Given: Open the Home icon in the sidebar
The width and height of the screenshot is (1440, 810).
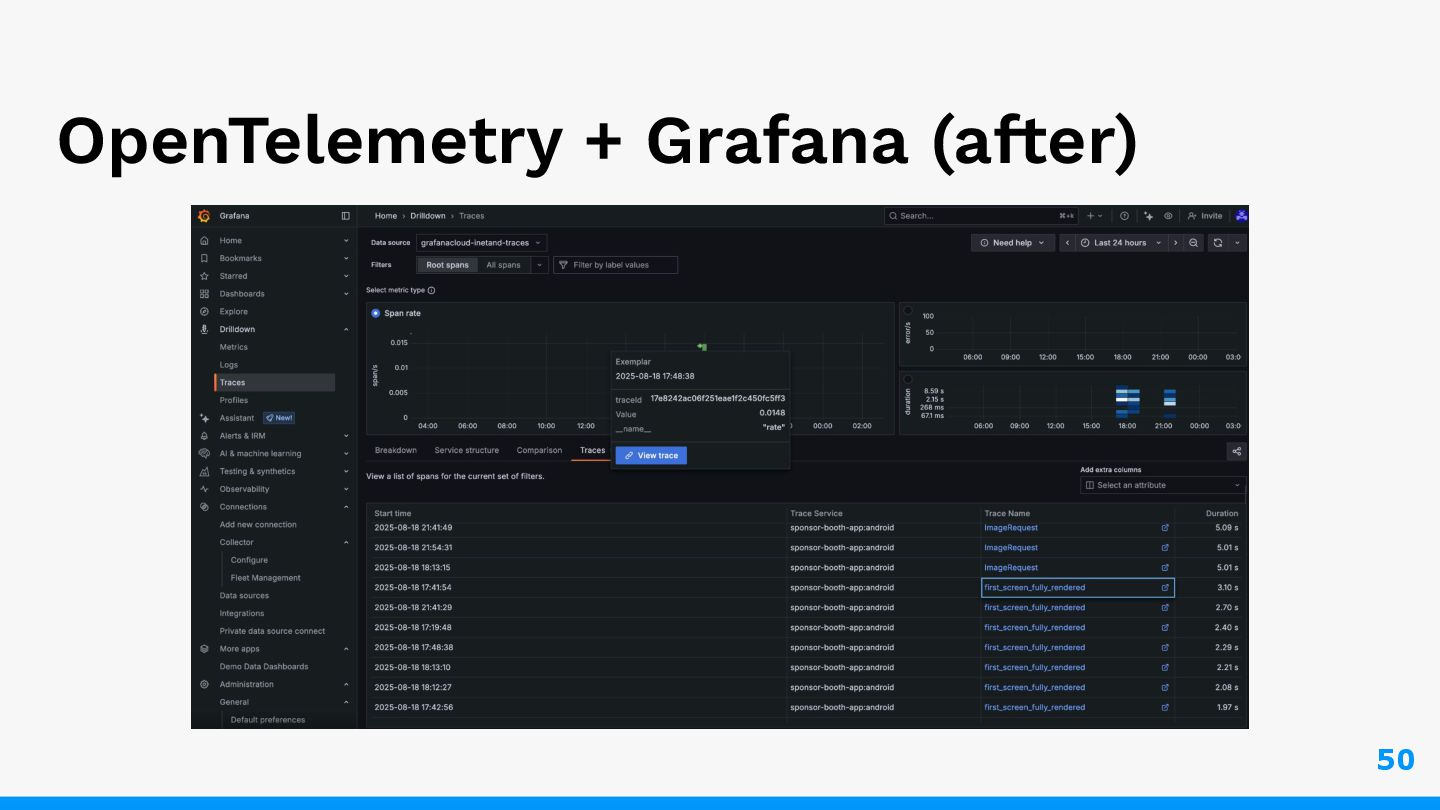Looking at the screenshot, I should (204, 241).
